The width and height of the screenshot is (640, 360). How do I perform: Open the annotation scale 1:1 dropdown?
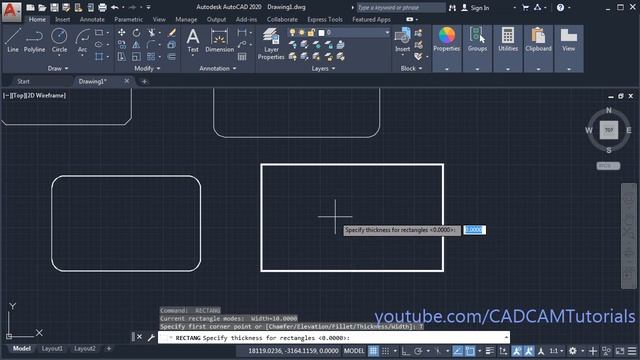pyautogui.click(x=556, y=351)
